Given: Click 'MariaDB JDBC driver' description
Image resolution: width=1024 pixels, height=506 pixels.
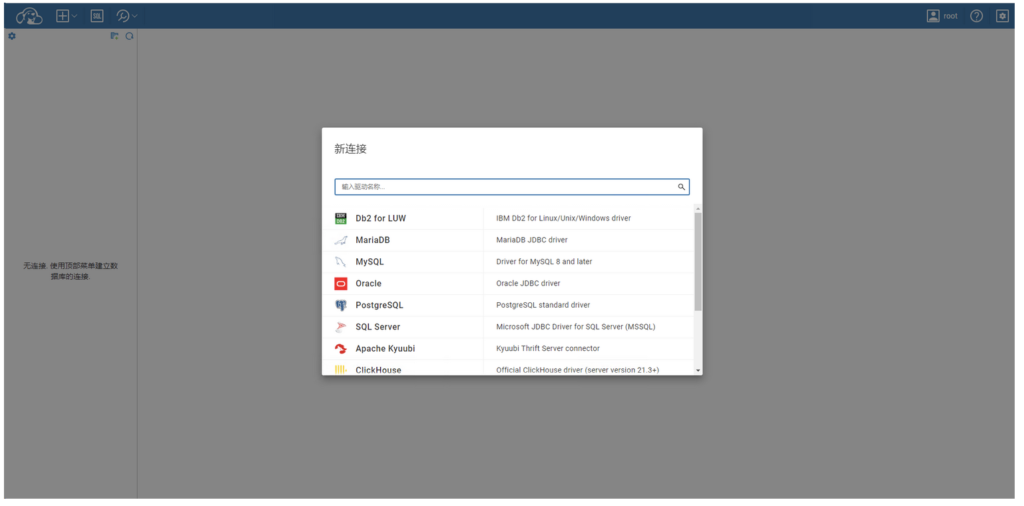Looking at the screenshot, I should (x=532, y=240).
